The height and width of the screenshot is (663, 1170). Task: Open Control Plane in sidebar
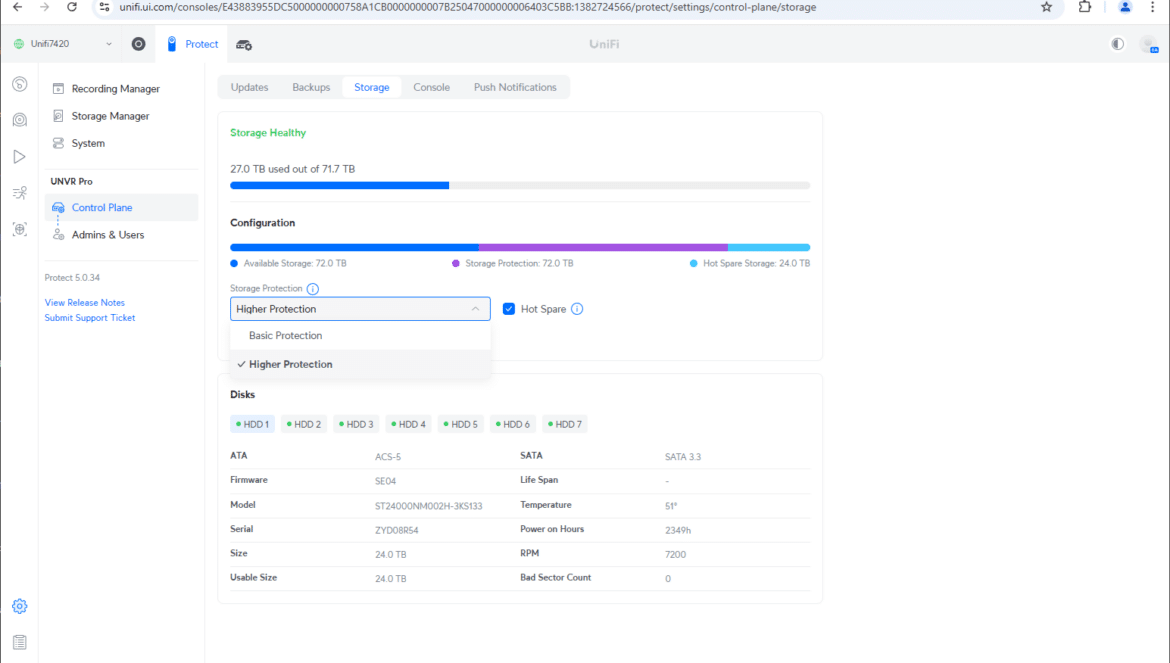point(122,207)
